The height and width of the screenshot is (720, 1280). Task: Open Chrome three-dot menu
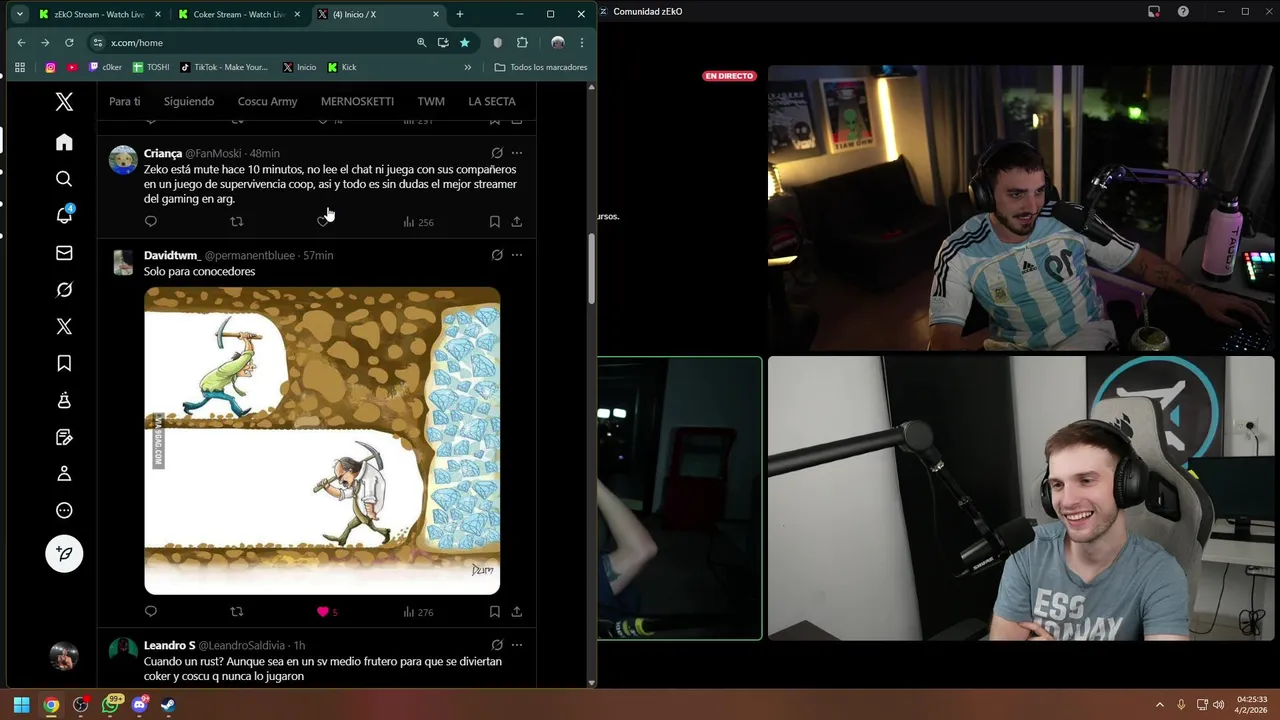point(582,42)
